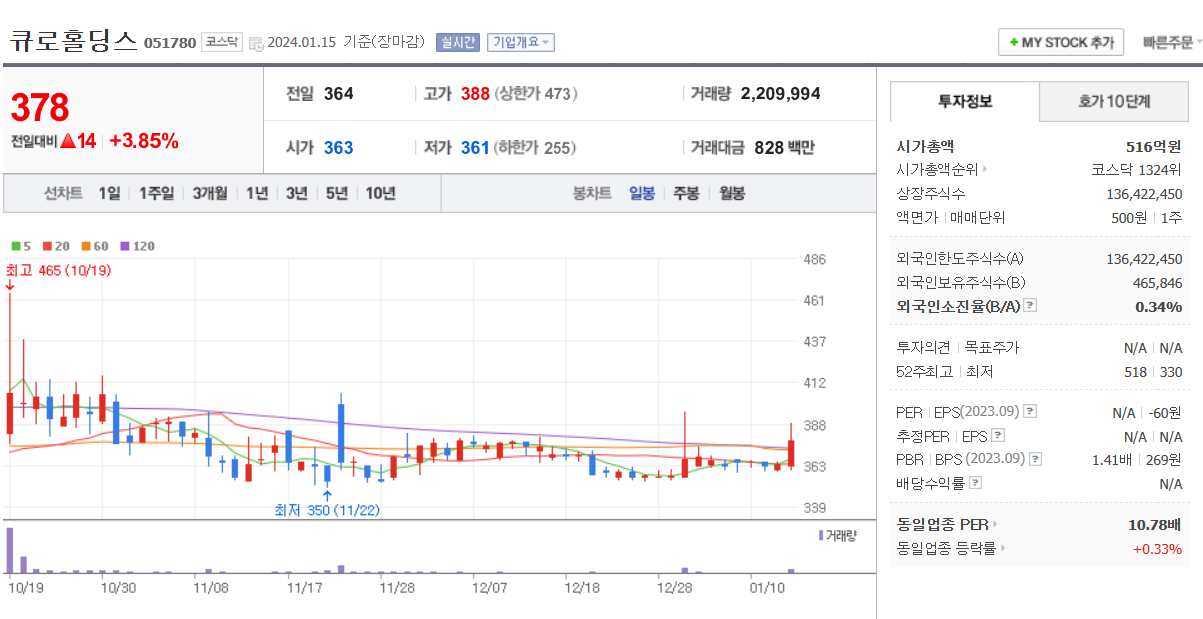
Task: Click the 액면가 value 500원 | 1주
Action: (1145, 218)
